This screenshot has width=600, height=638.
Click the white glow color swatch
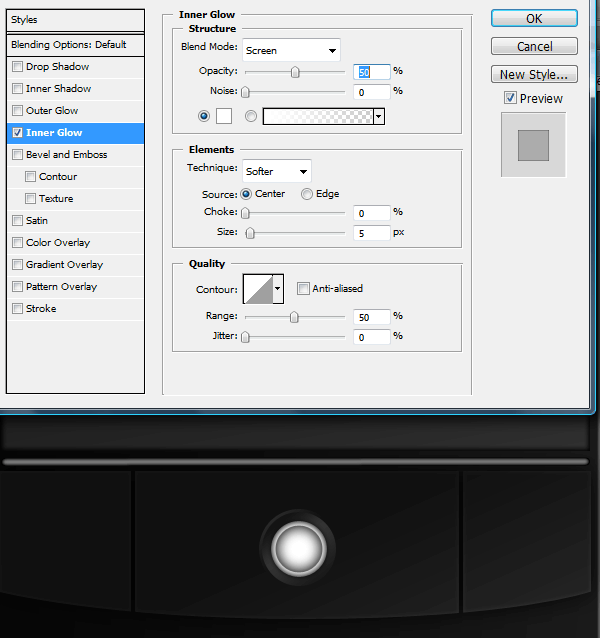224,116
